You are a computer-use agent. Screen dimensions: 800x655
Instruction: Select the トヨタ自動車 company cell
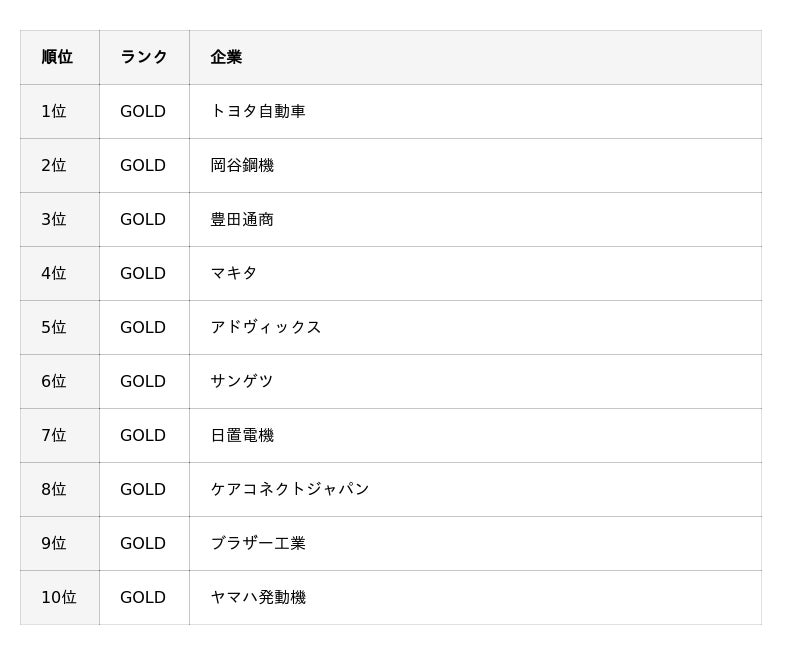tap(258, 111)
